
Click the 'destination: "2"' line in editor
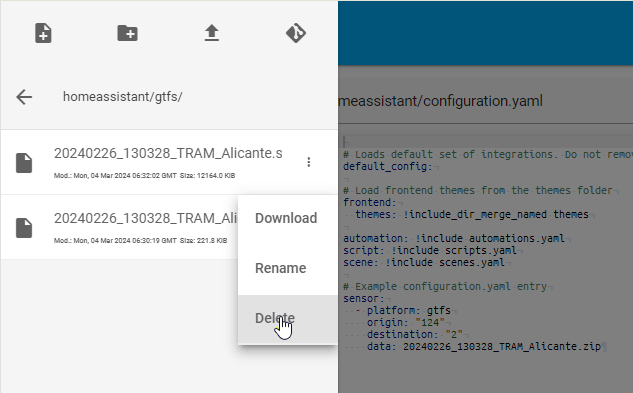[x=415, y=334]
